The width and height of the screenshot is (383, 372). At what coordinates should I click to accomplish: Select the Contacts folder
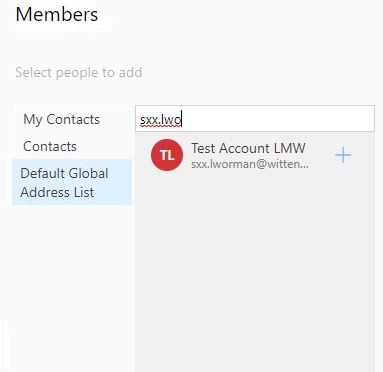[50, 146]
